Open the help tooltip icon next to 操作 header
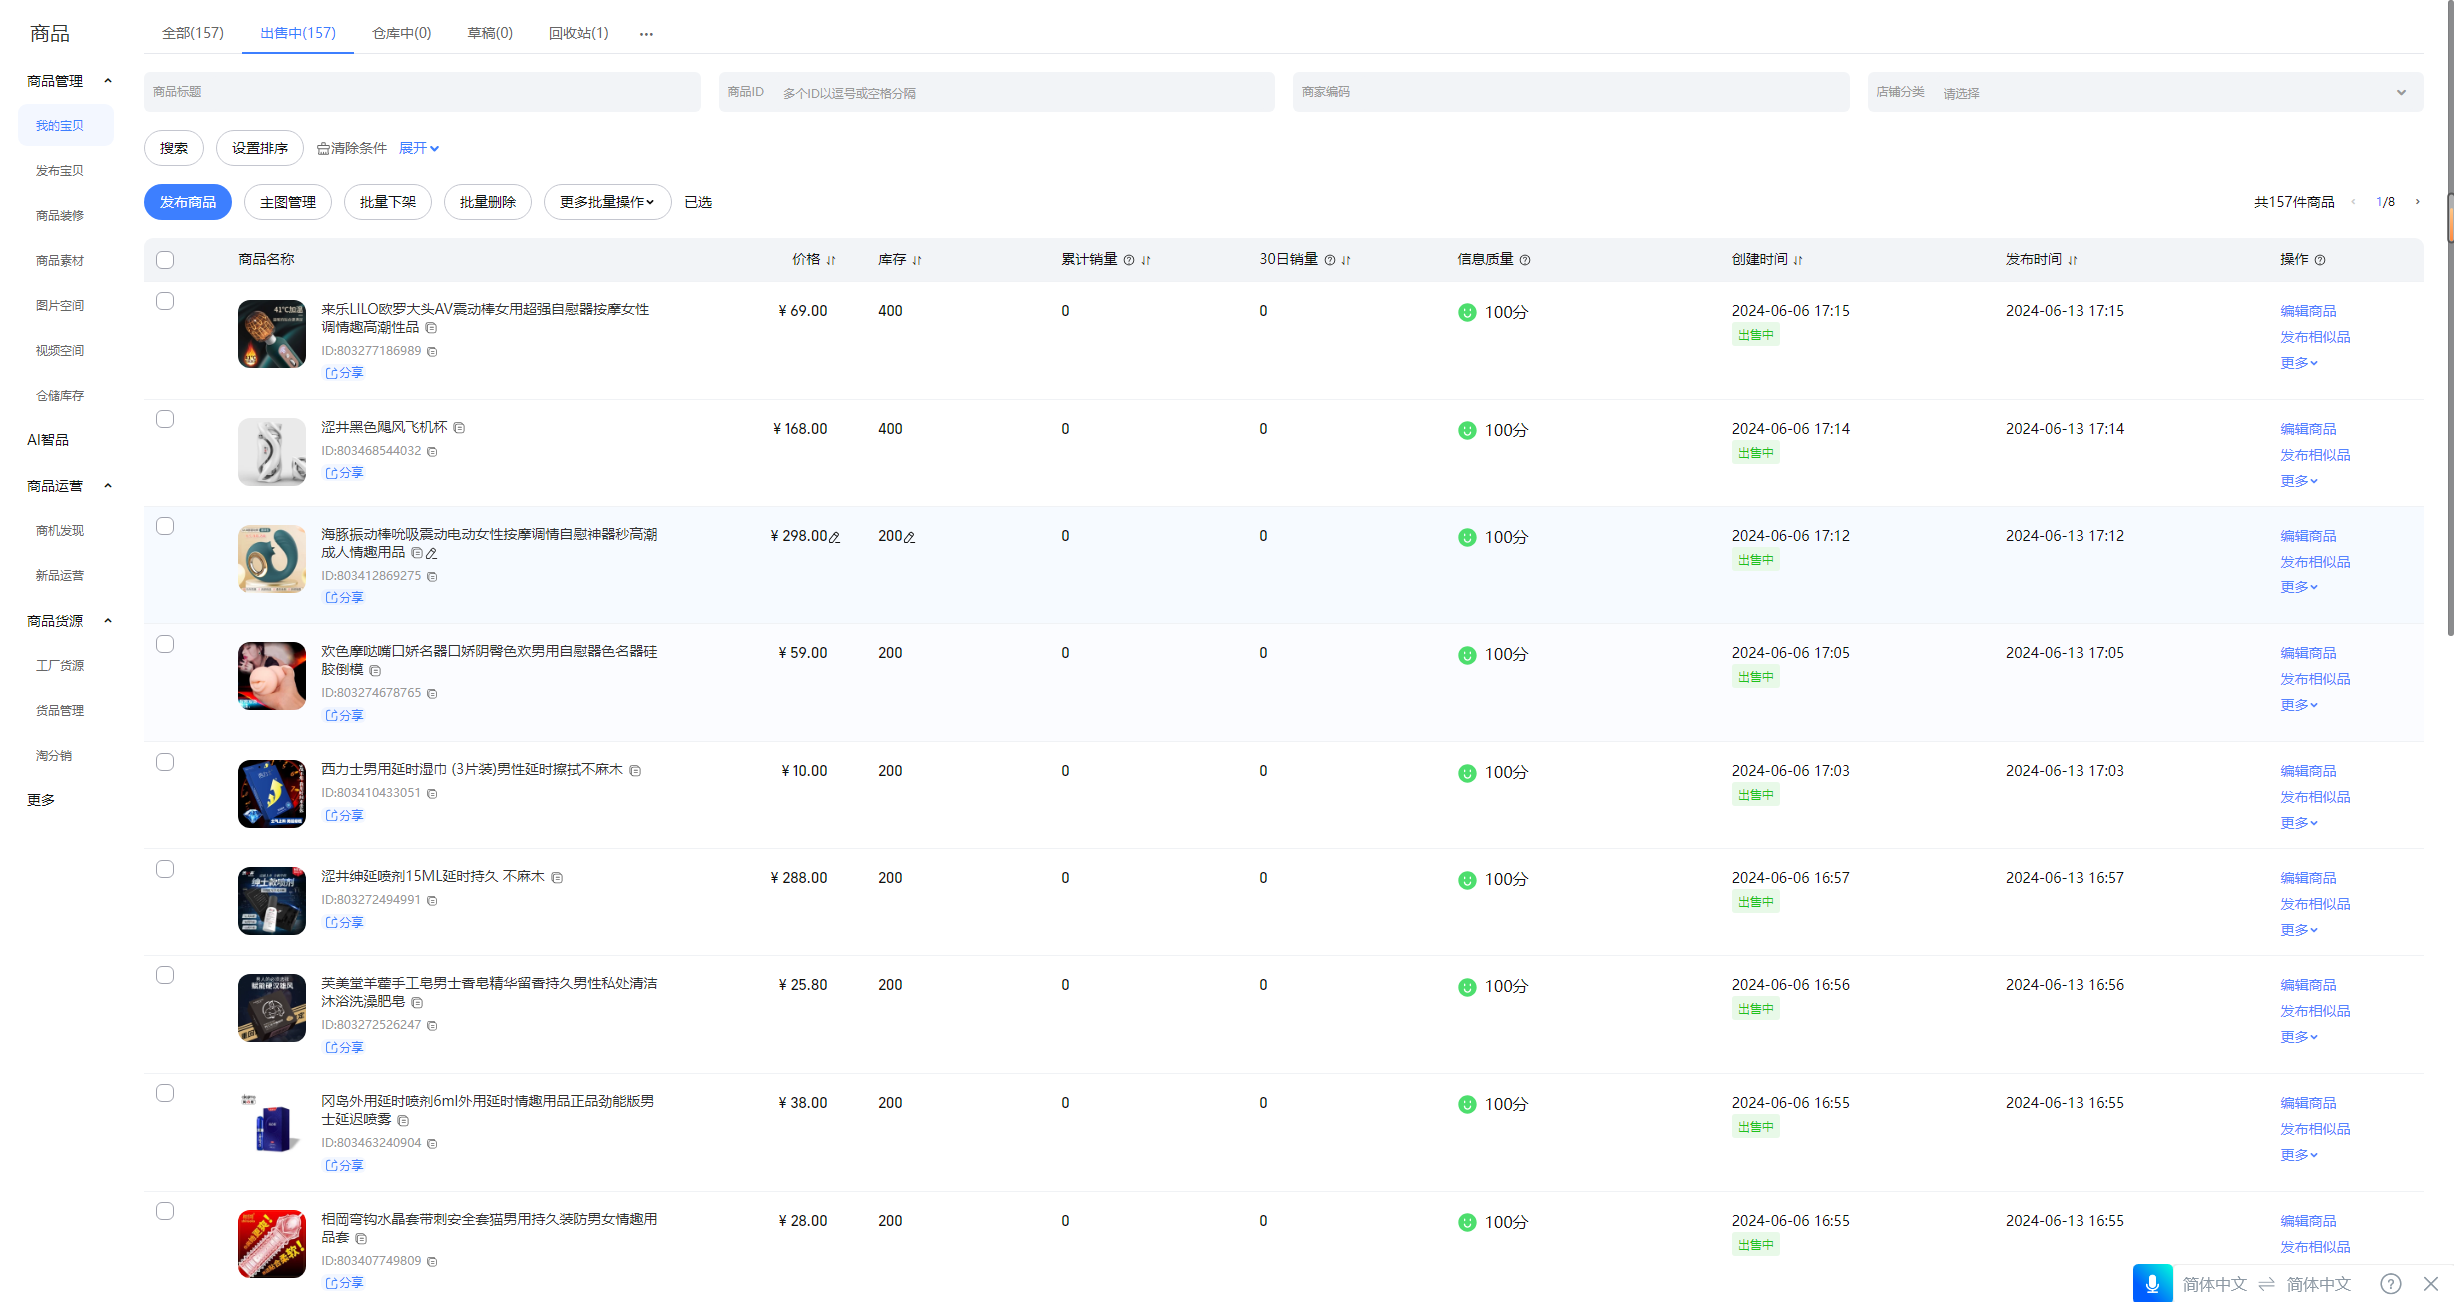 [x=2320, y=260]
